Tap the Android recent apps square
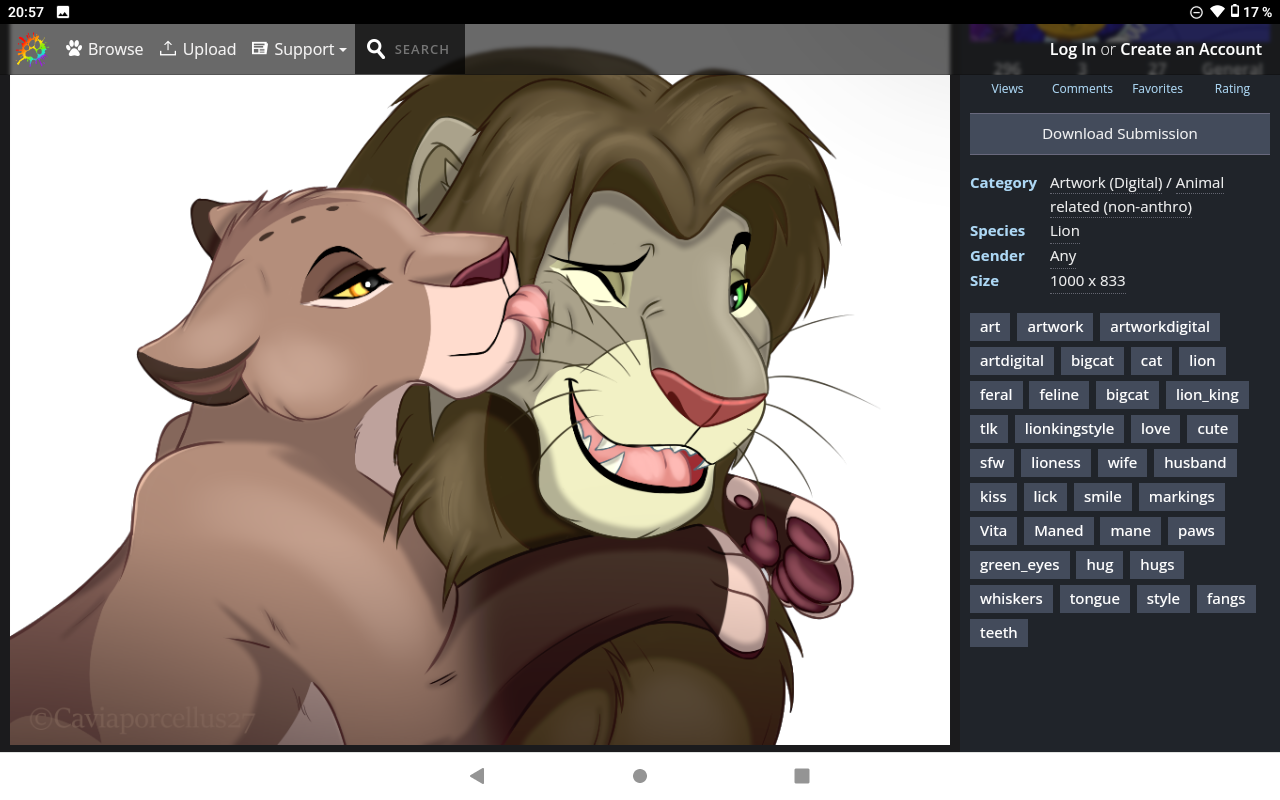The image size is (1280, 800). (x=802, y=776)
